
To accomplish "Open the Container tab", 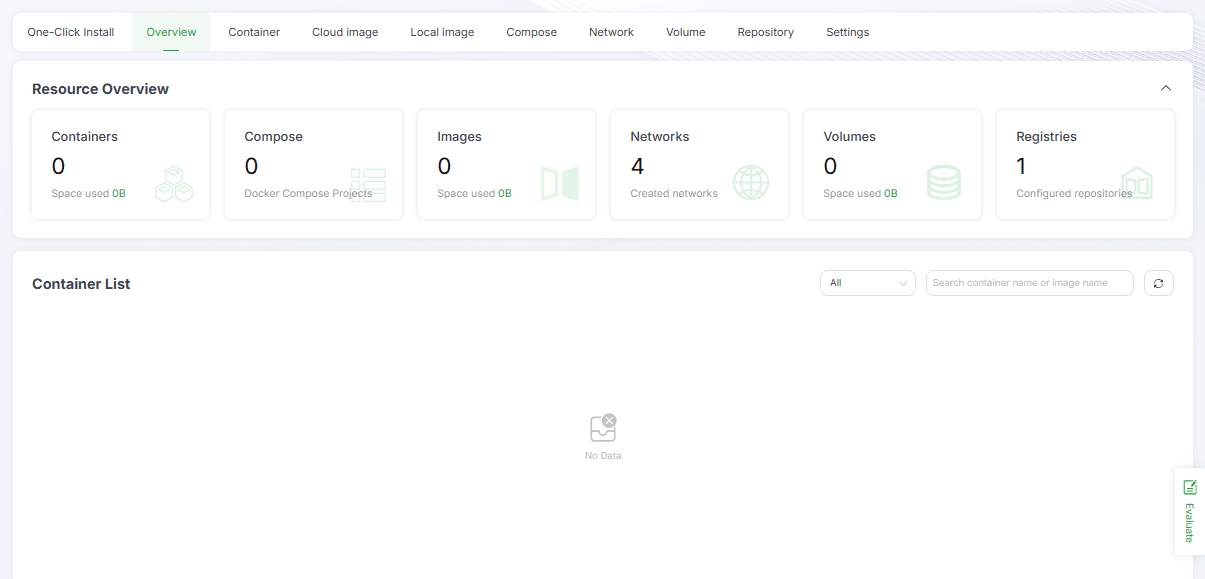I will tap(254, 32).
